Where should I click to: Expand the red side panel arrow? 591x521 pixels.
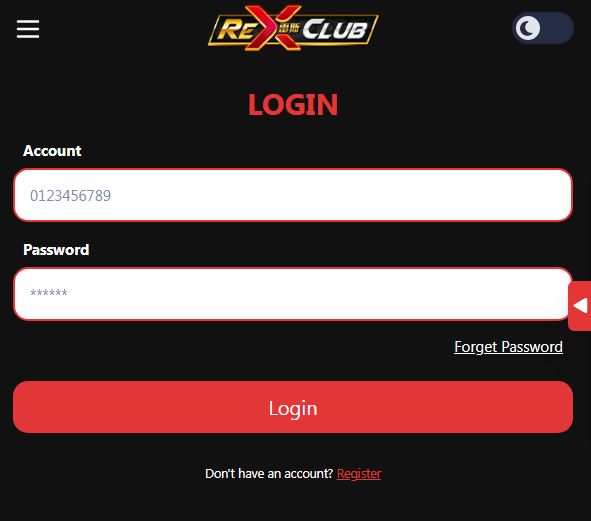coord(580,306)
